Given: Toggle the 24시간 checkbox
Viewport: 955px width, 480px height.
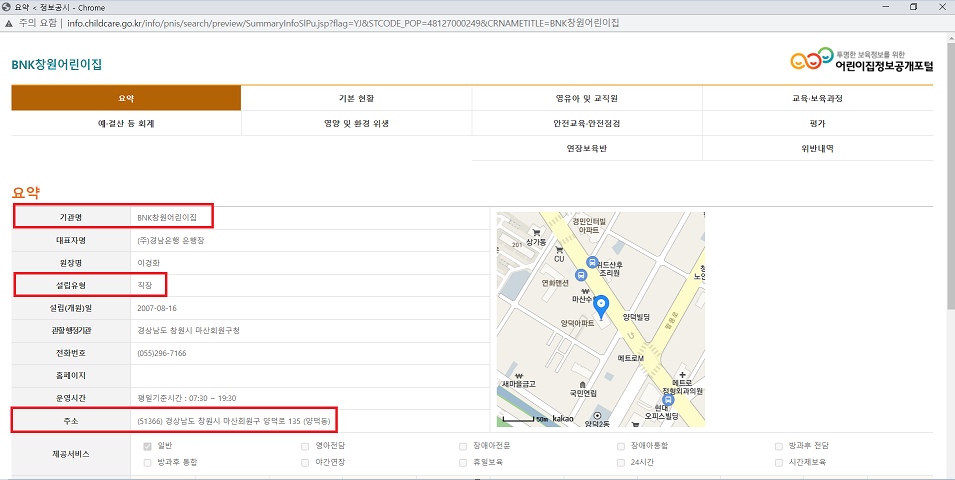Looking at the screenshot, I should [x=621, y=463].
